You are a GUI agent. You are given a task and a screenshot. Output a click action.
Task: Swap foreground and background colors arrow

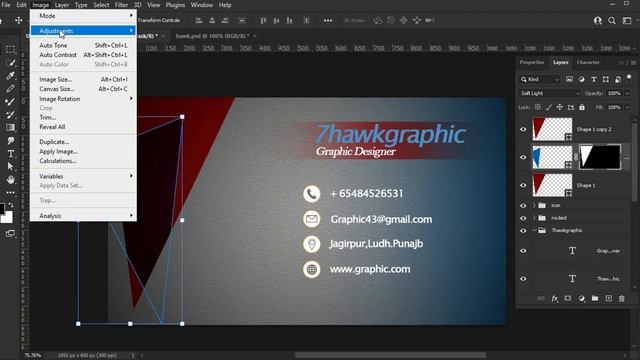(11, 204)
